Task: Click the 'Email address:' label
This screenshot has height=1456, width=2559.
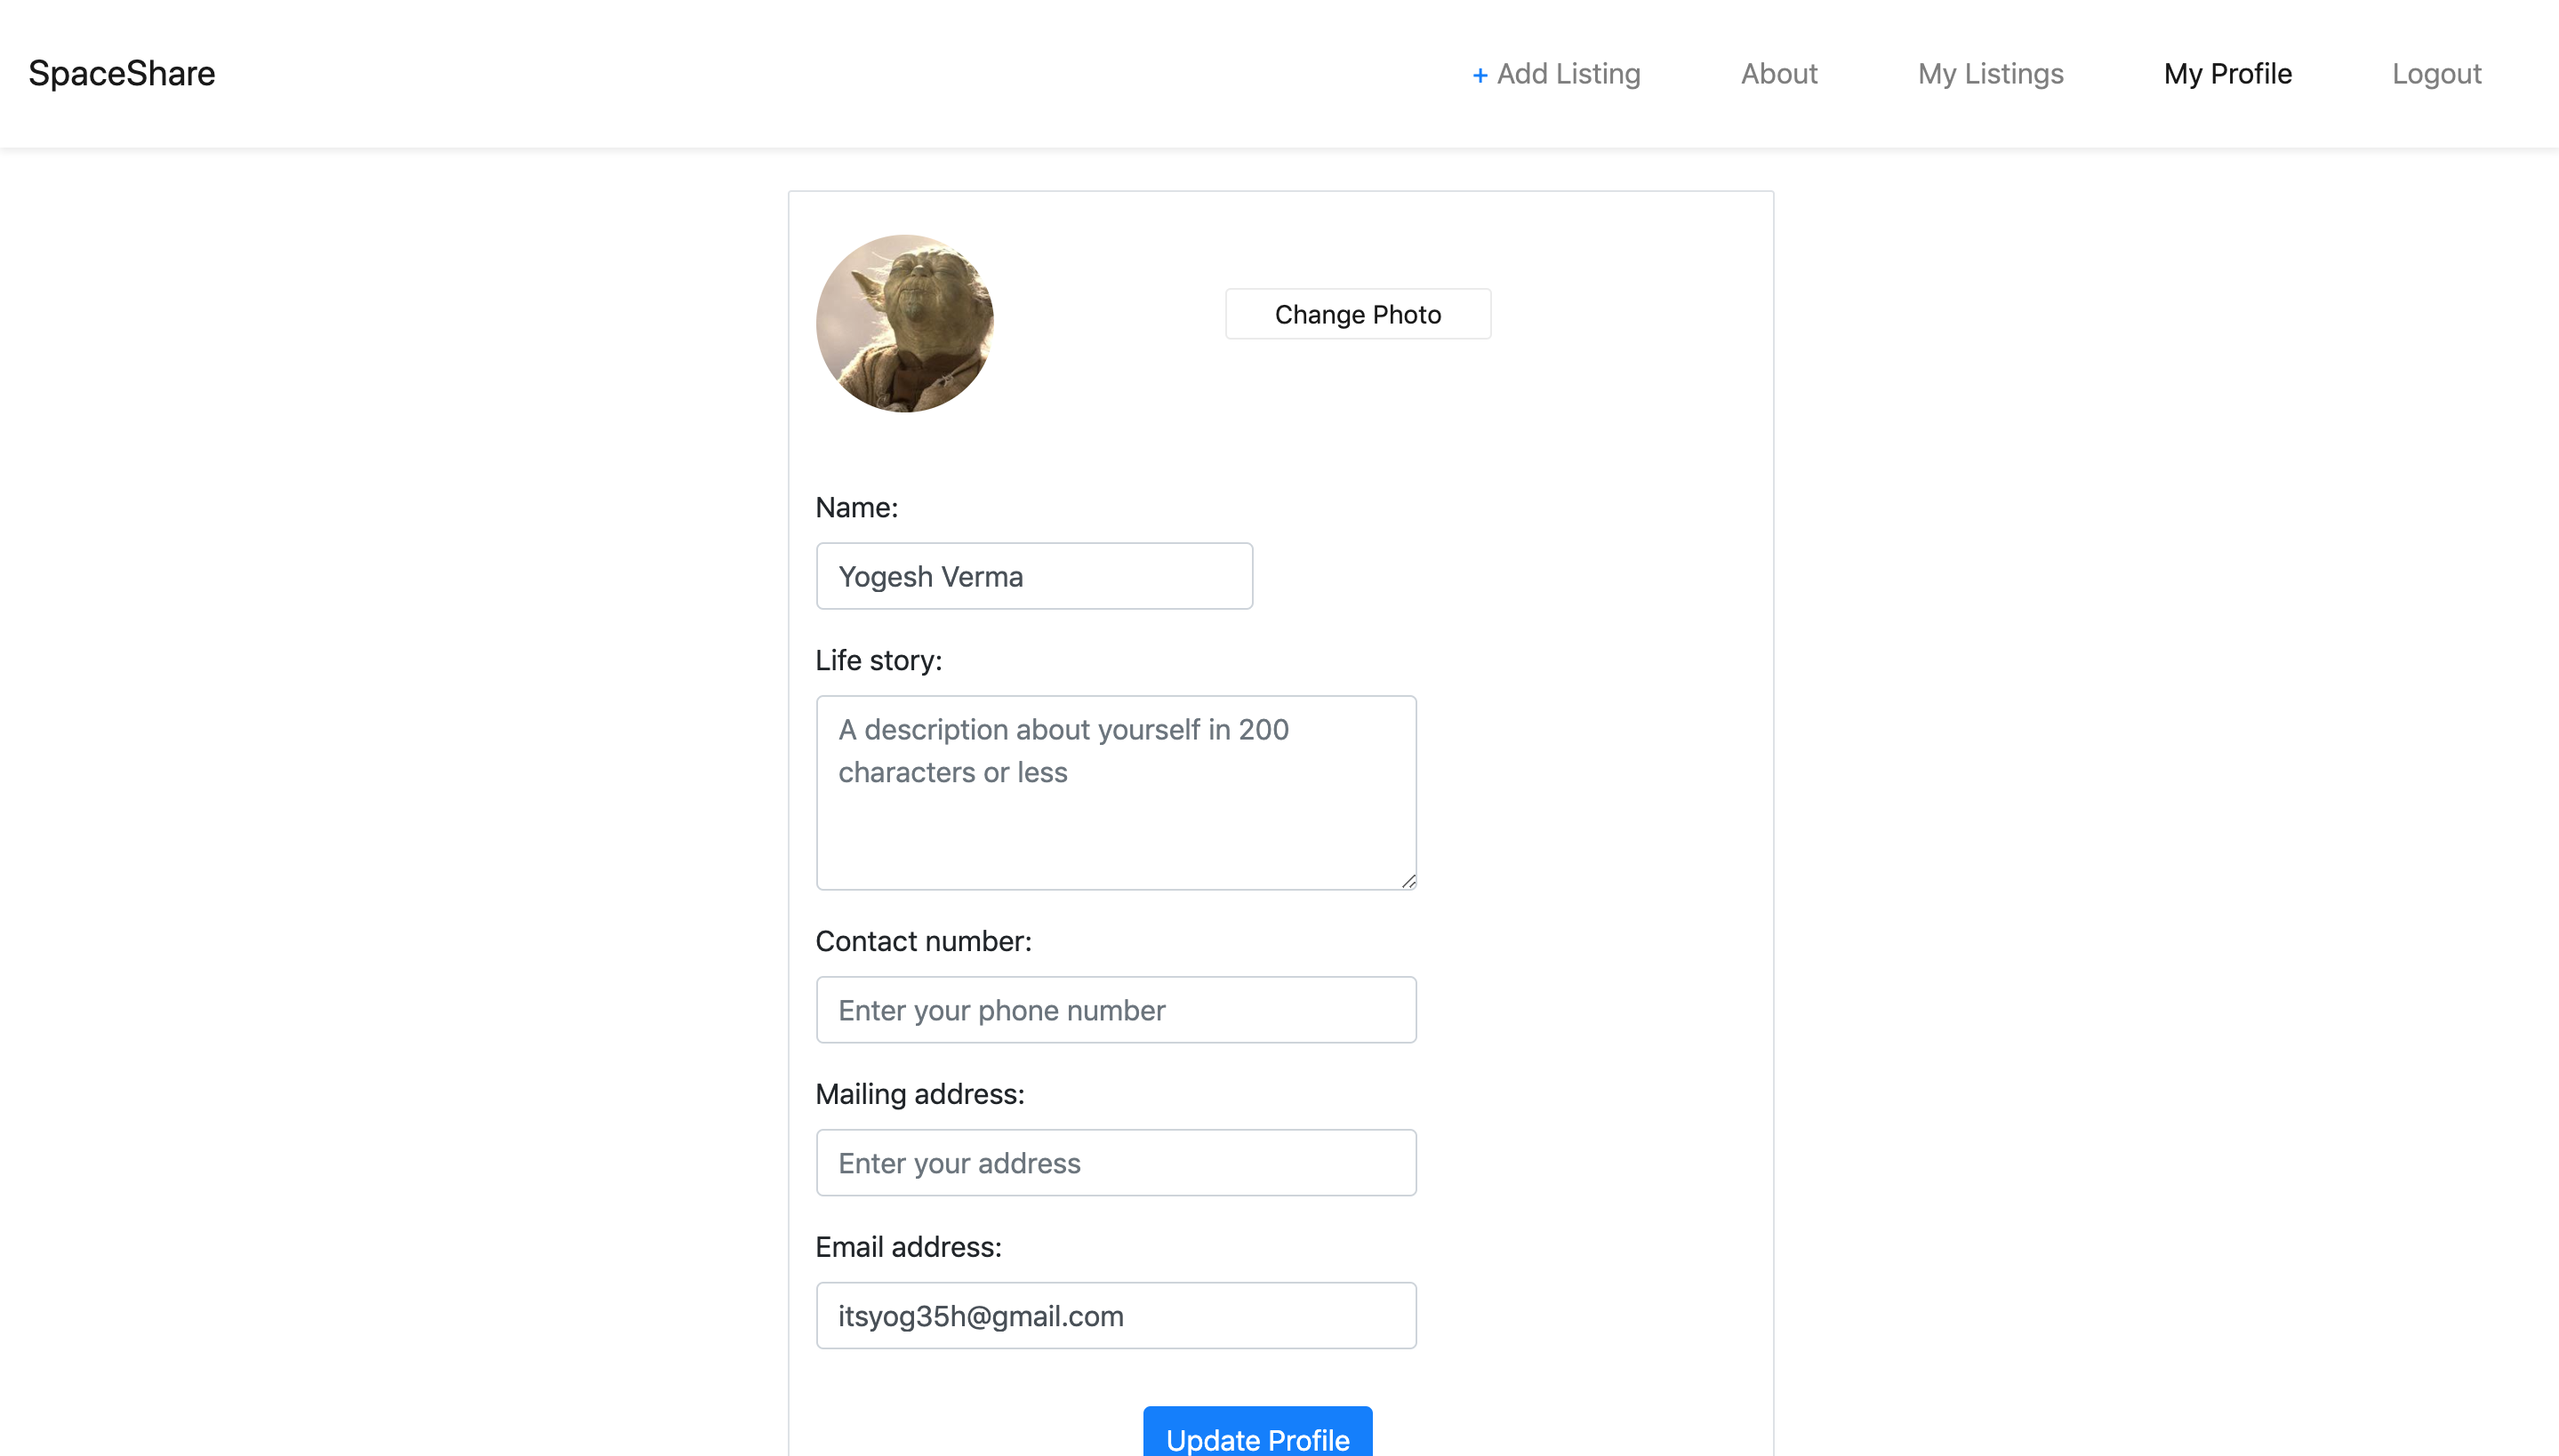Action: (908, 1247)
